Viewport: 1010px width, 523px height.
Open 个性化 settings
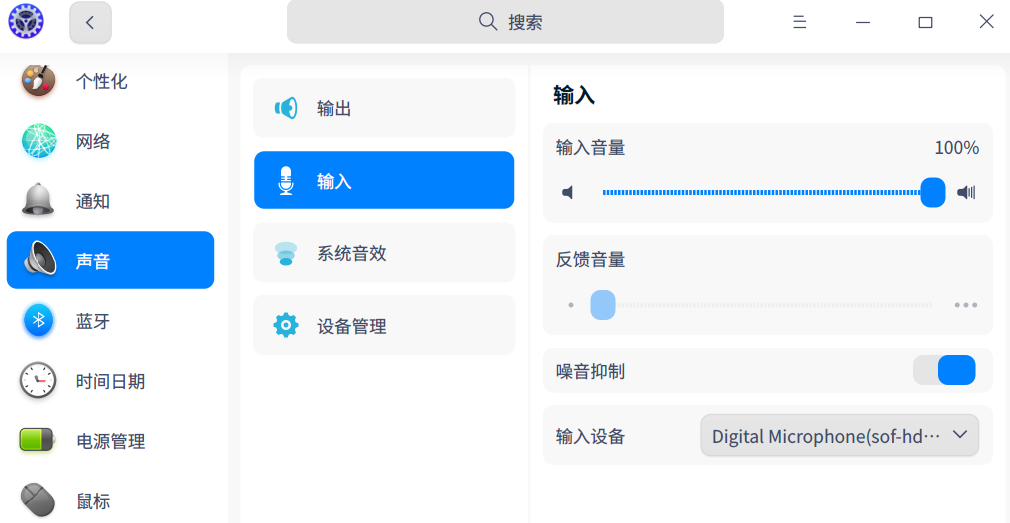coord(110,82)
